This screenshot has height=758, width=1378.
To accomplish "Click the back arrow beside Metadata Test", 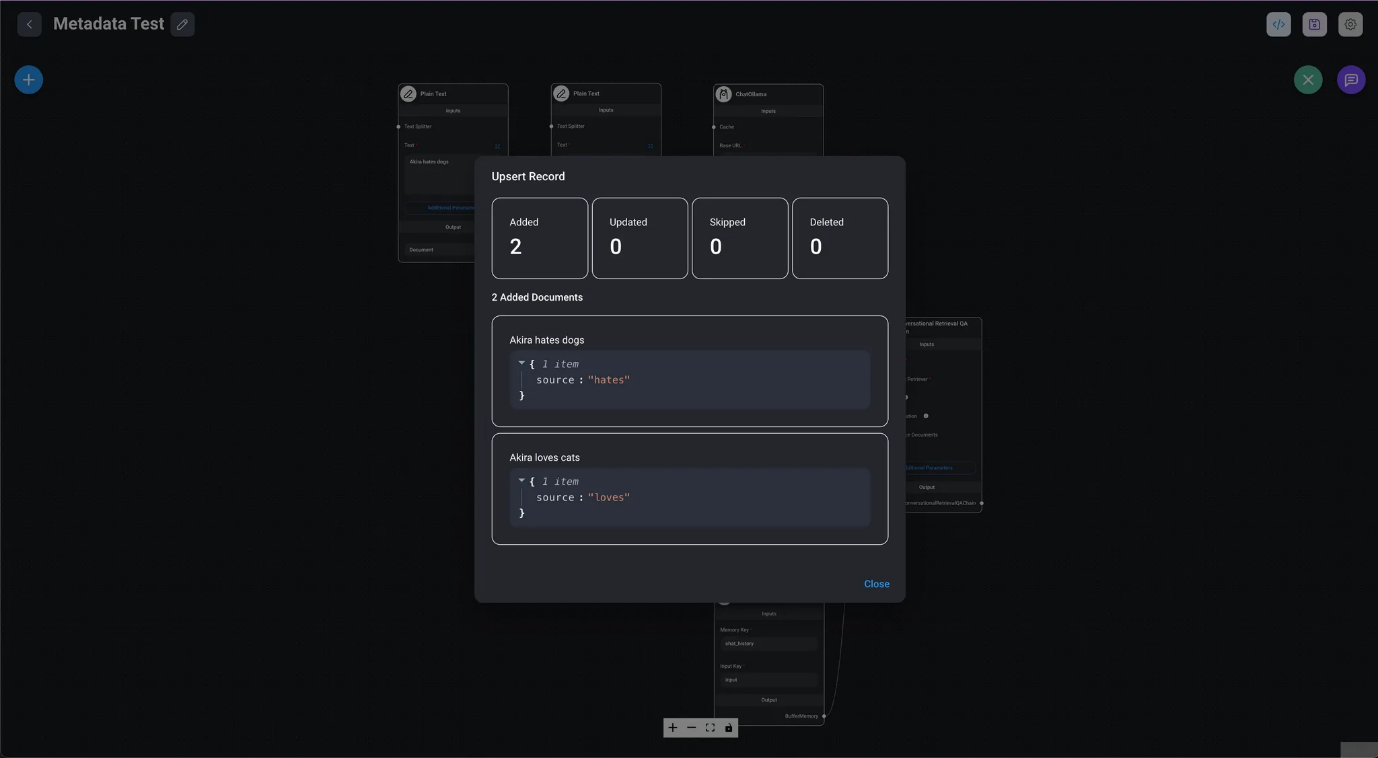I will [29, 24].
